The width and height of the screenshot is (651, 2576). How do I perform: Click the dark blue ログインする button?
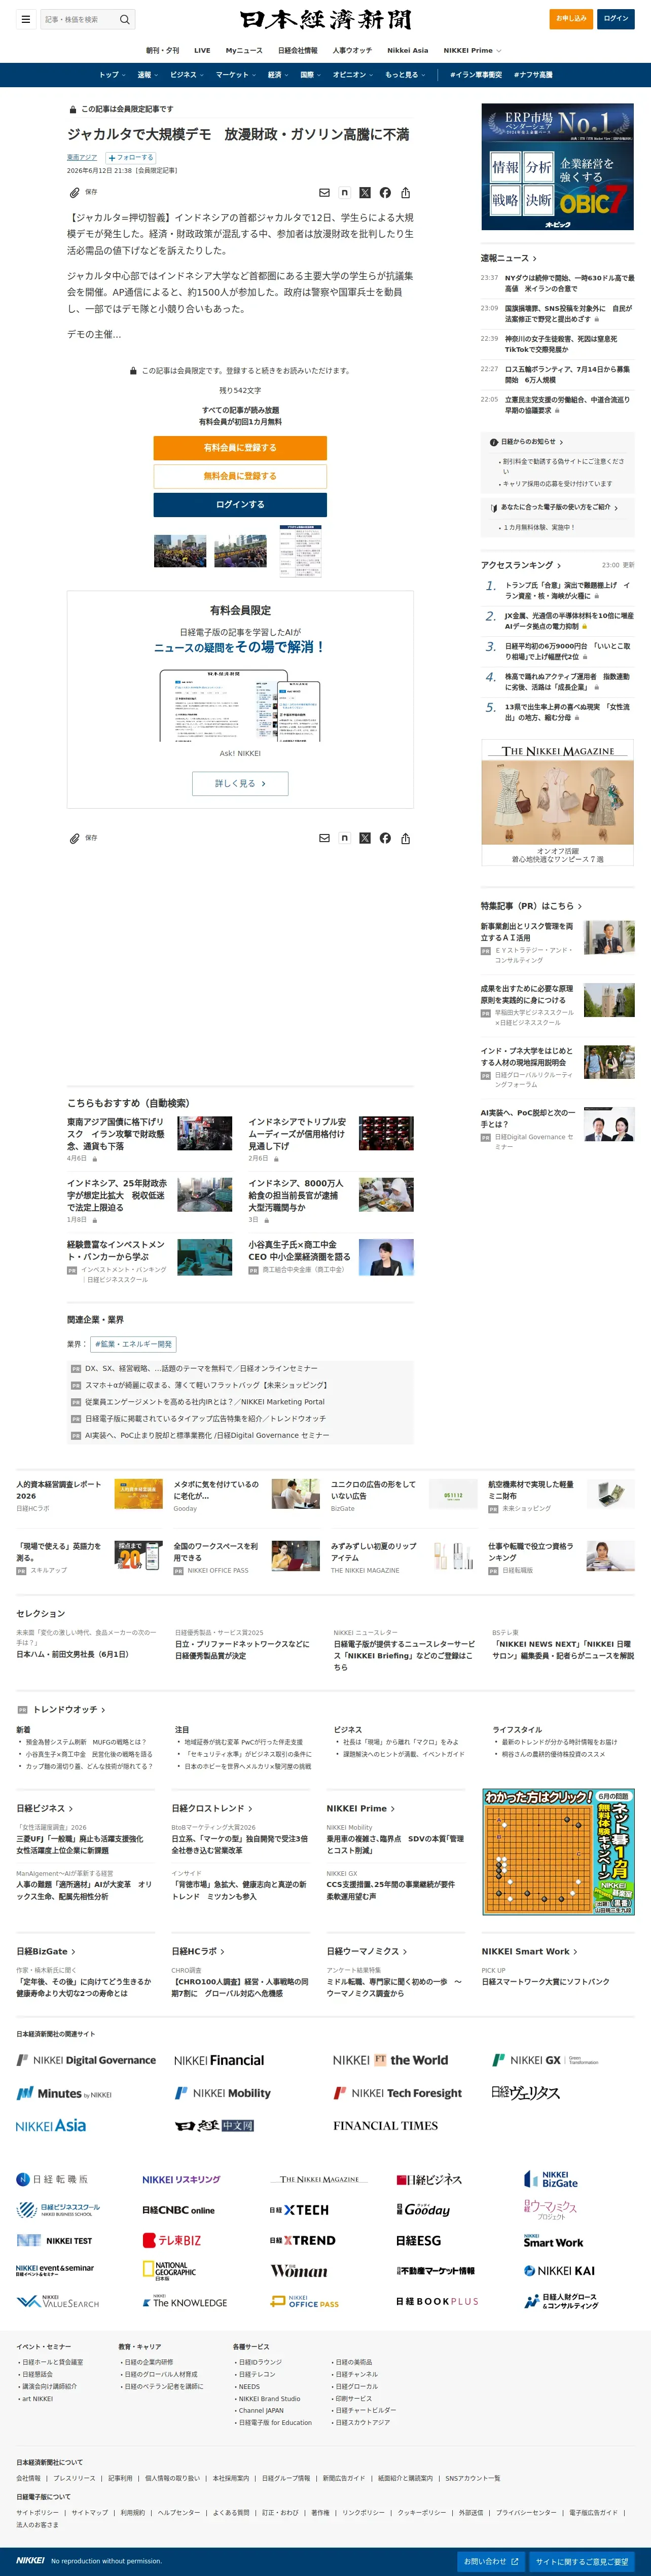(240, 504)
